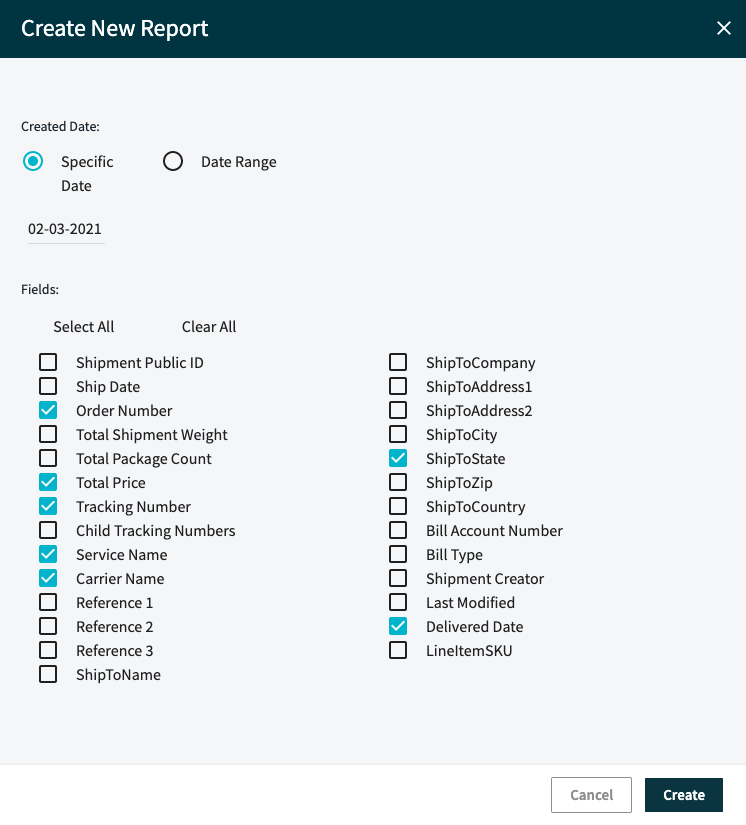
Task: Check the Shipment Public ID checkbox
Action: pyautogui.click(x=47, y=362)
